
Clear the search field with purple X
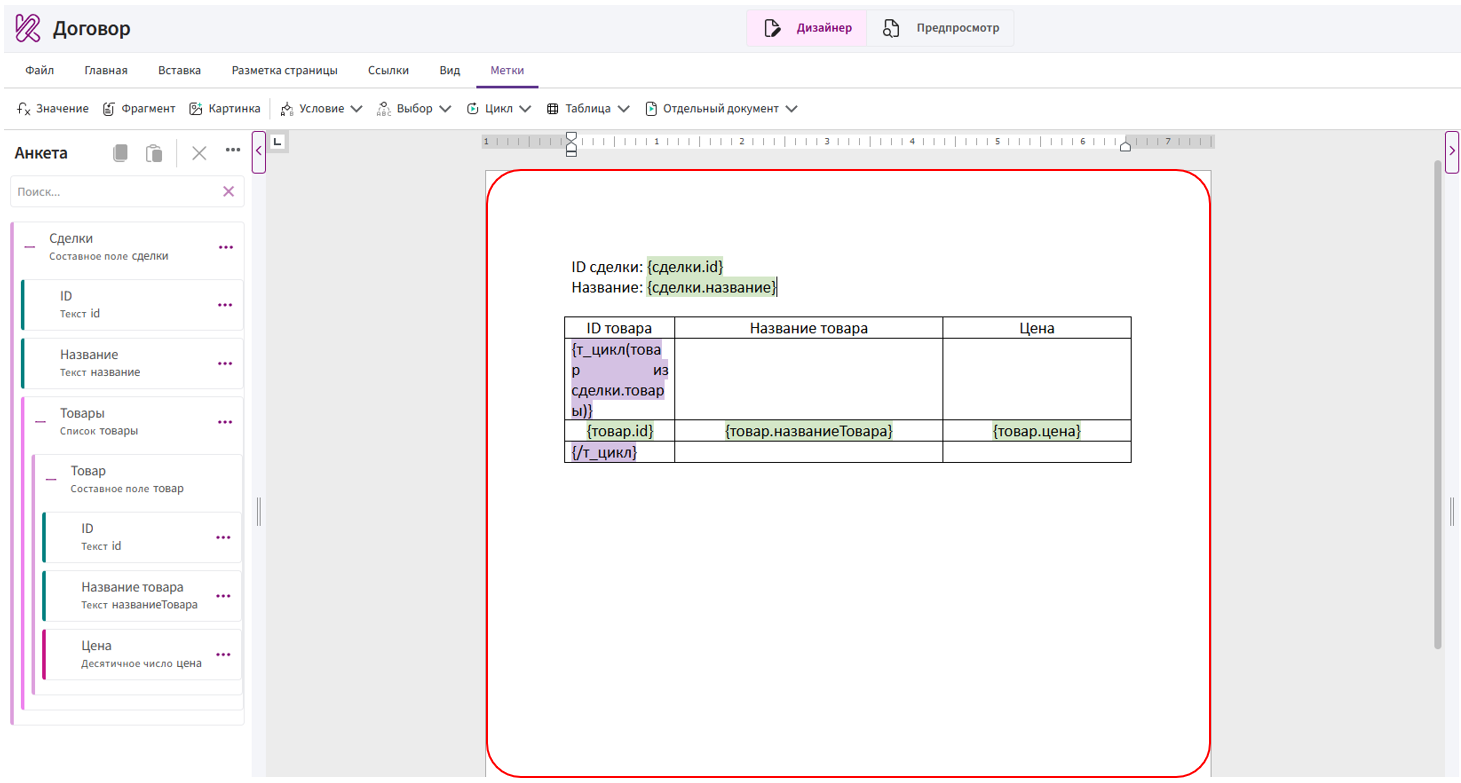[x=228, y=191]
